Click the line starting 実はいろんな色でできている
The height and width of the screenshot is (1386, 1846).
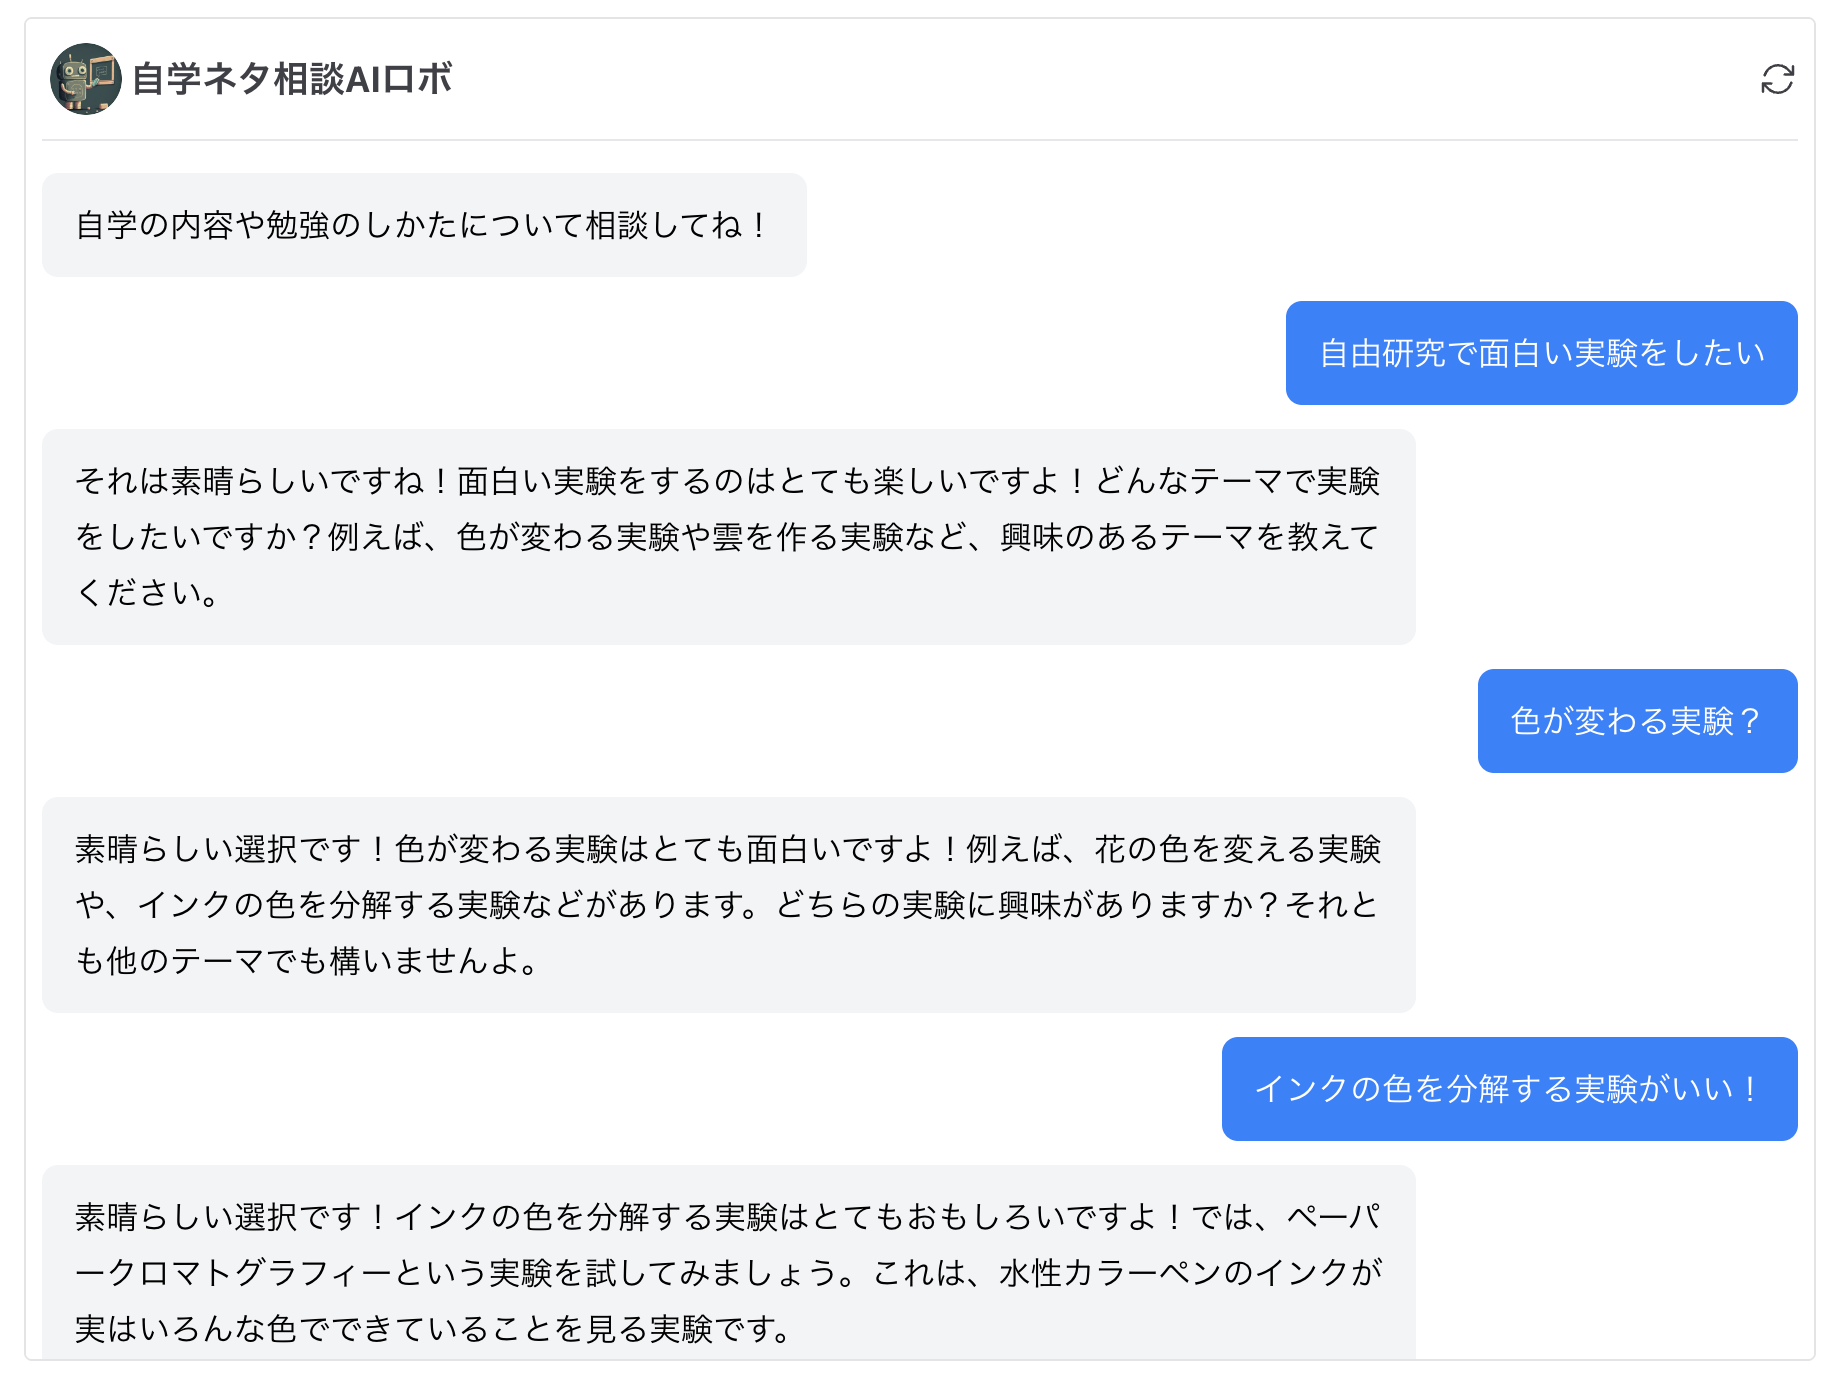[434, 1329]
